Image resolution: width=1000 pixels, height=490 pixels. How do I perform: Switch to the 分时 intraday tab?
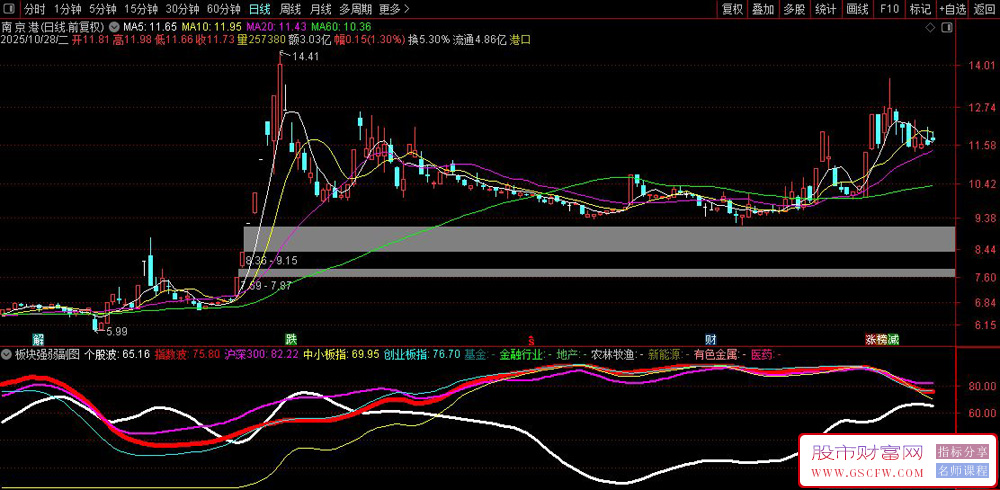tap(35, 9)
